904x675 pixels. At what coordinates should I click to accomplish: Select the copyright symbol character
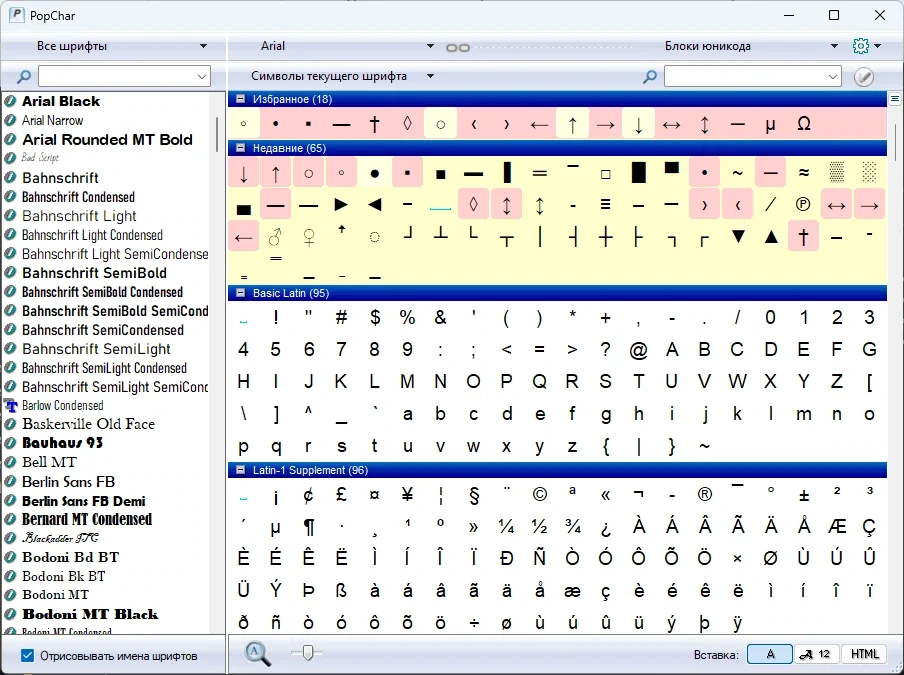pyautogui.click(x=540, y=495)
